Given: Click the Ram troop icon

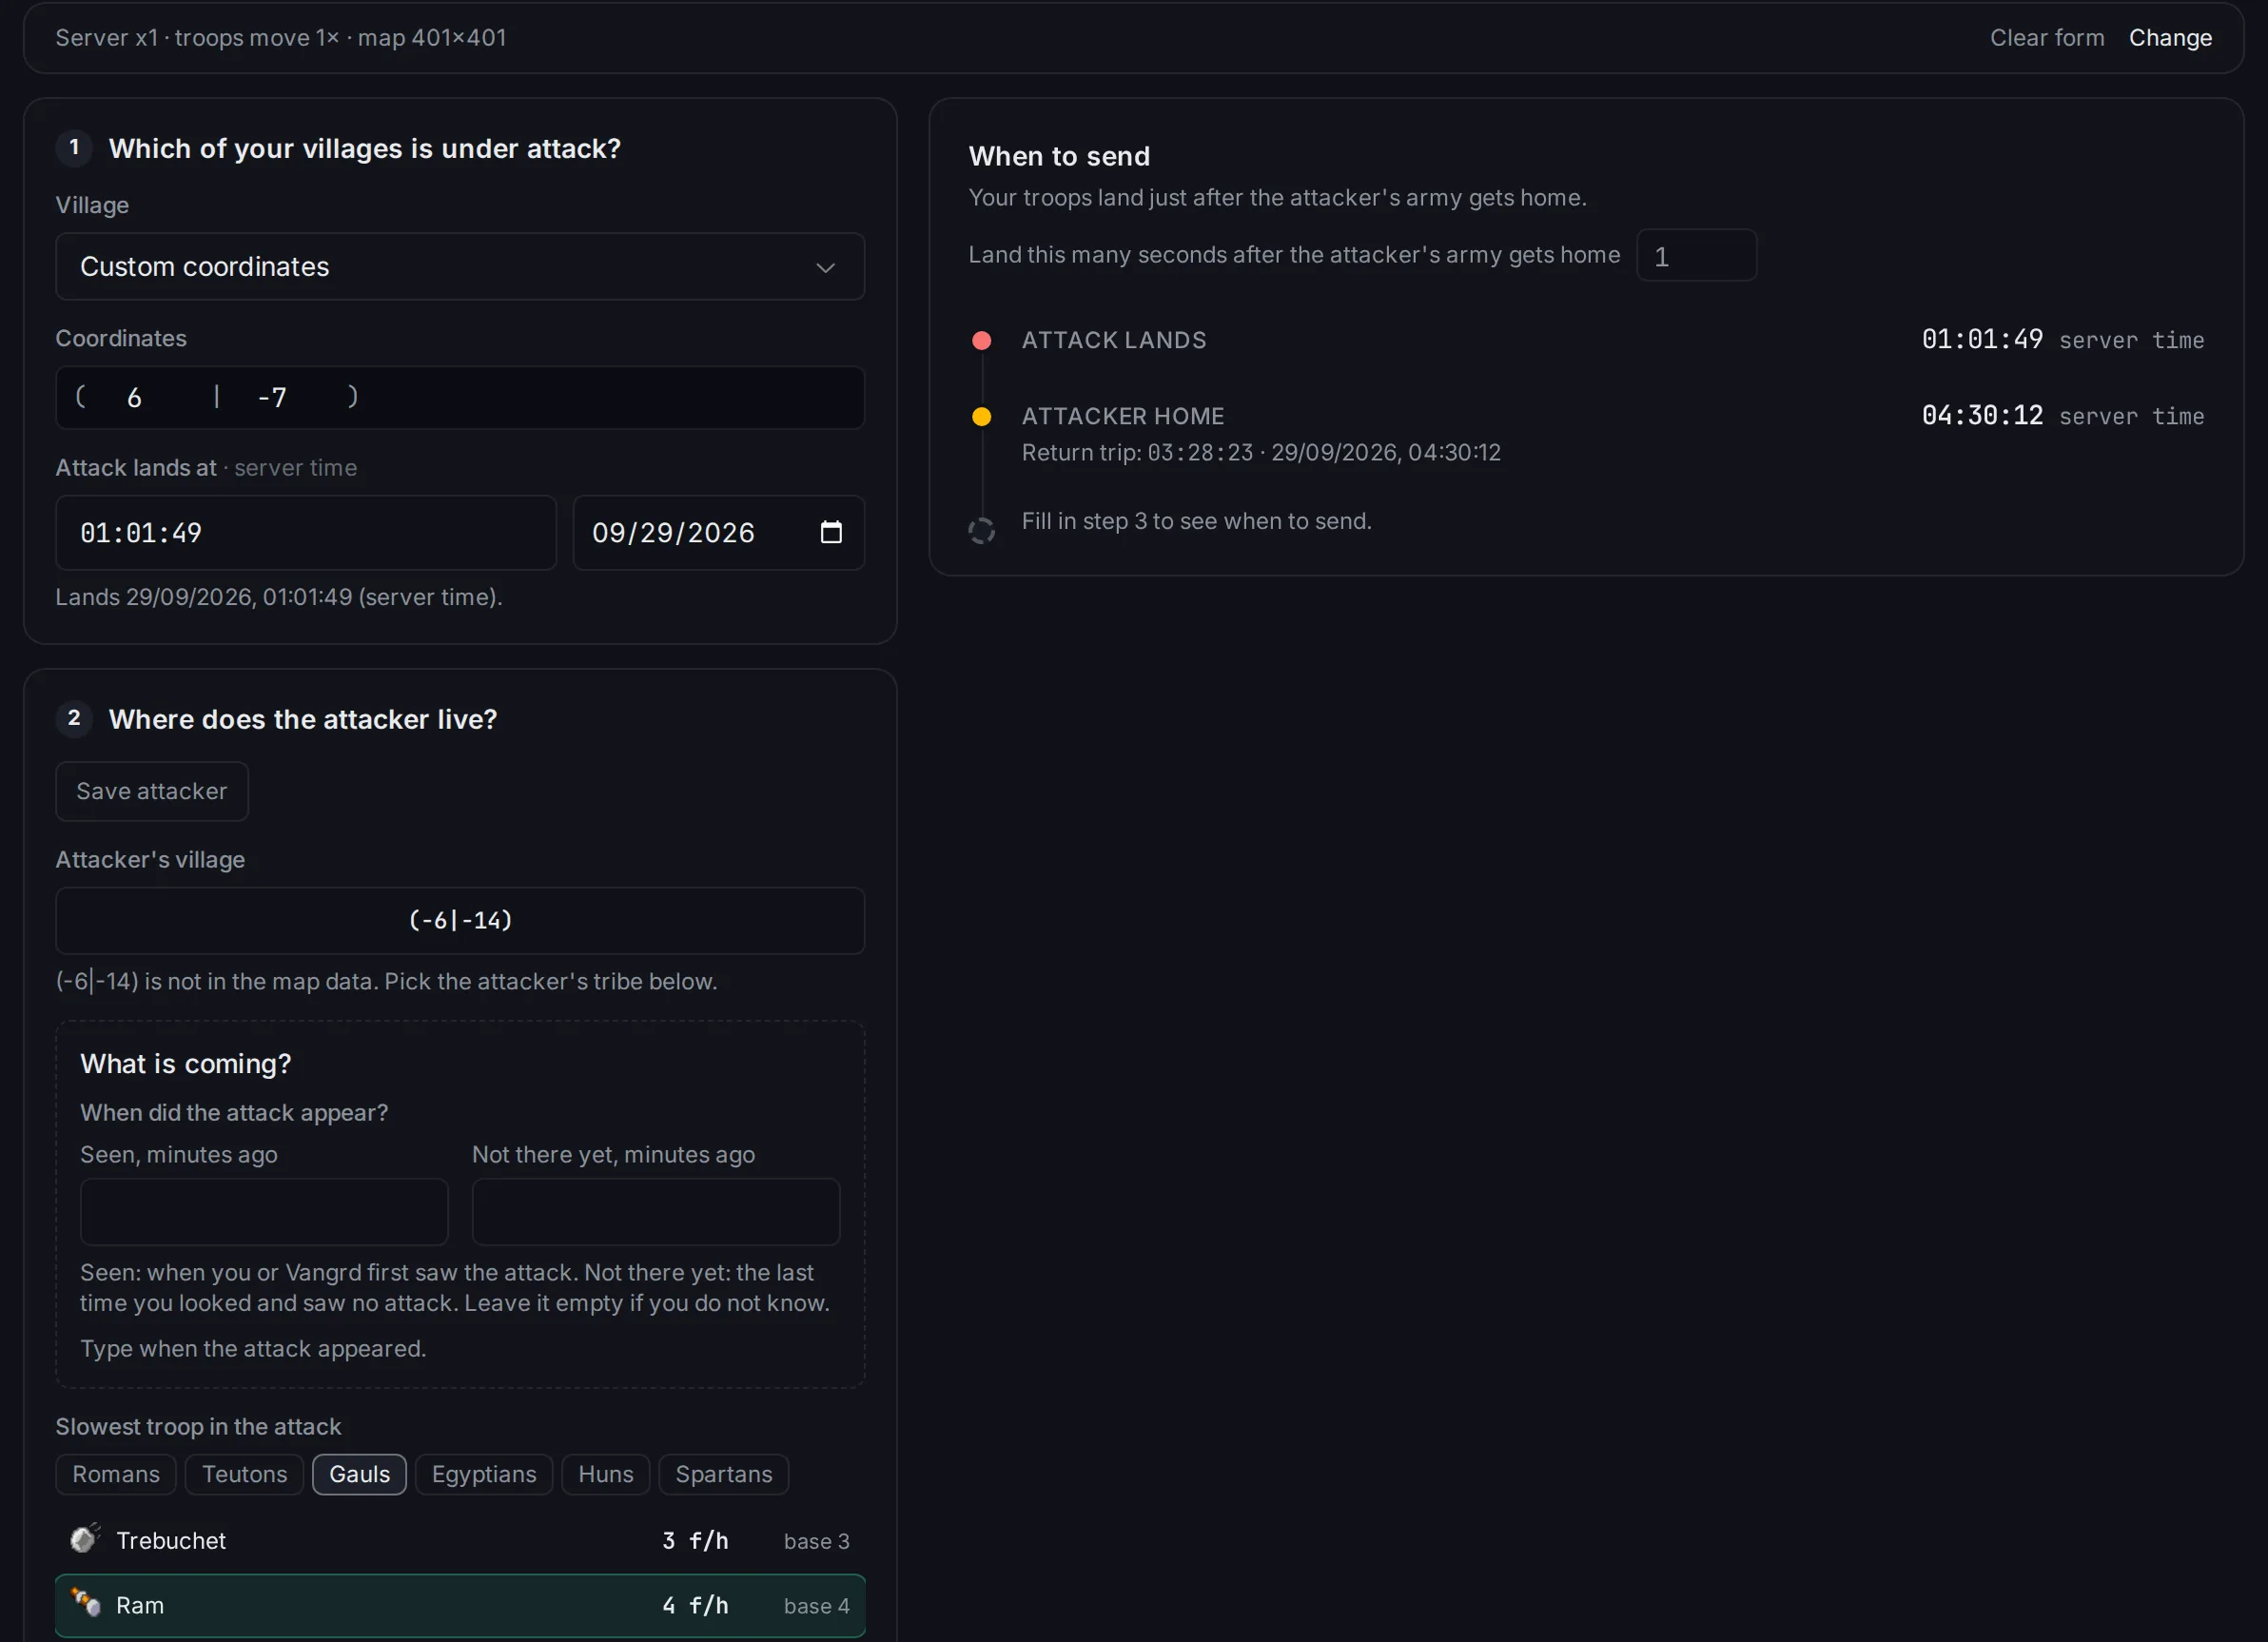Looking at the screenshot, I should pos(85,1604).
